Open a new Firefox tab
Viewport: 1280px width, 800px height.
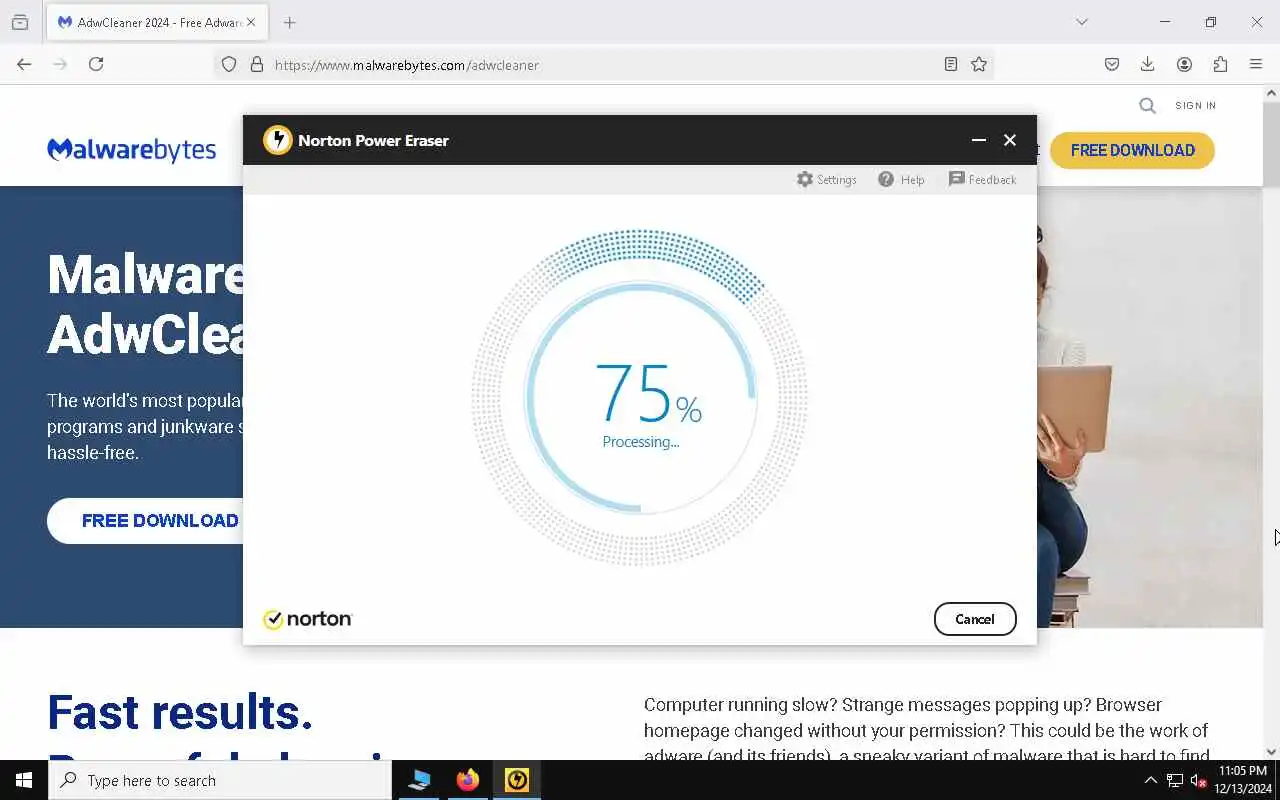(290, 22)
